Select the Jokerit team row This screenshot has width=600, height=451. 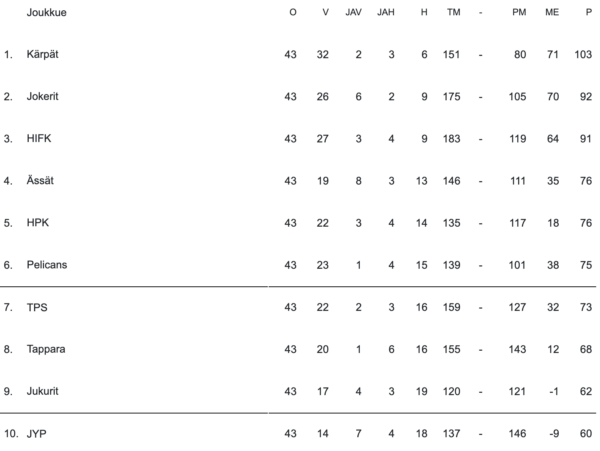pos(45,96)
